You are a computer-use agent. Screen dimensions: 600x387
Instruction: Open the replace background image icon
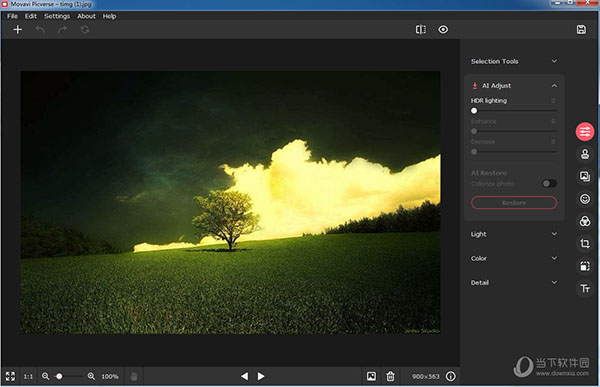pos(585,176)
